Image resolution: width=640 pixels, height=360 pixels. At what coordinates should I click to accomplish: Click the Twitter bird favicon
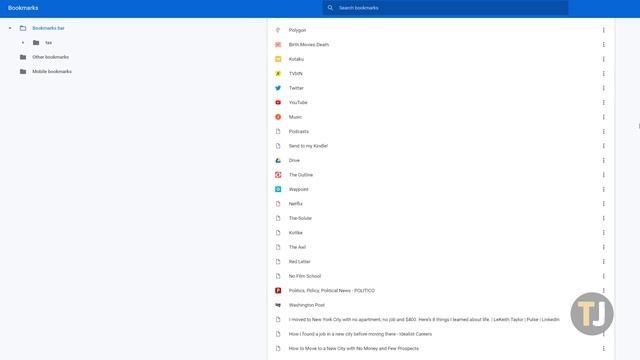click(x=278, y=88)
